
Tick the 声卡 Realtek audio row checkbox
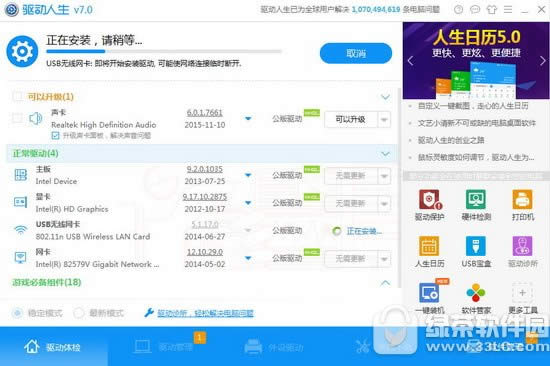tap(17, 118)
